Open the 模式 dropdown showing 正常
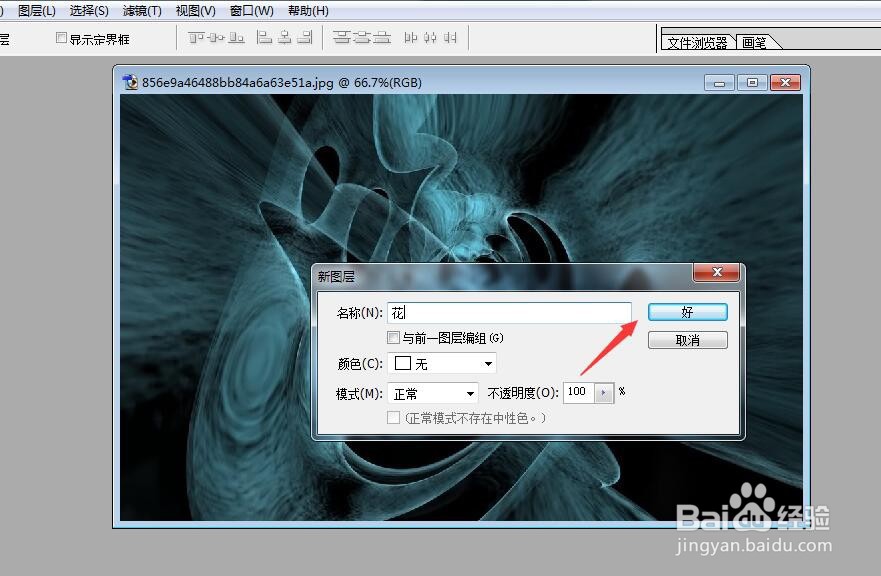Viewport: 881px width, 576px height. pyautogui.click(x=433, y=393)
